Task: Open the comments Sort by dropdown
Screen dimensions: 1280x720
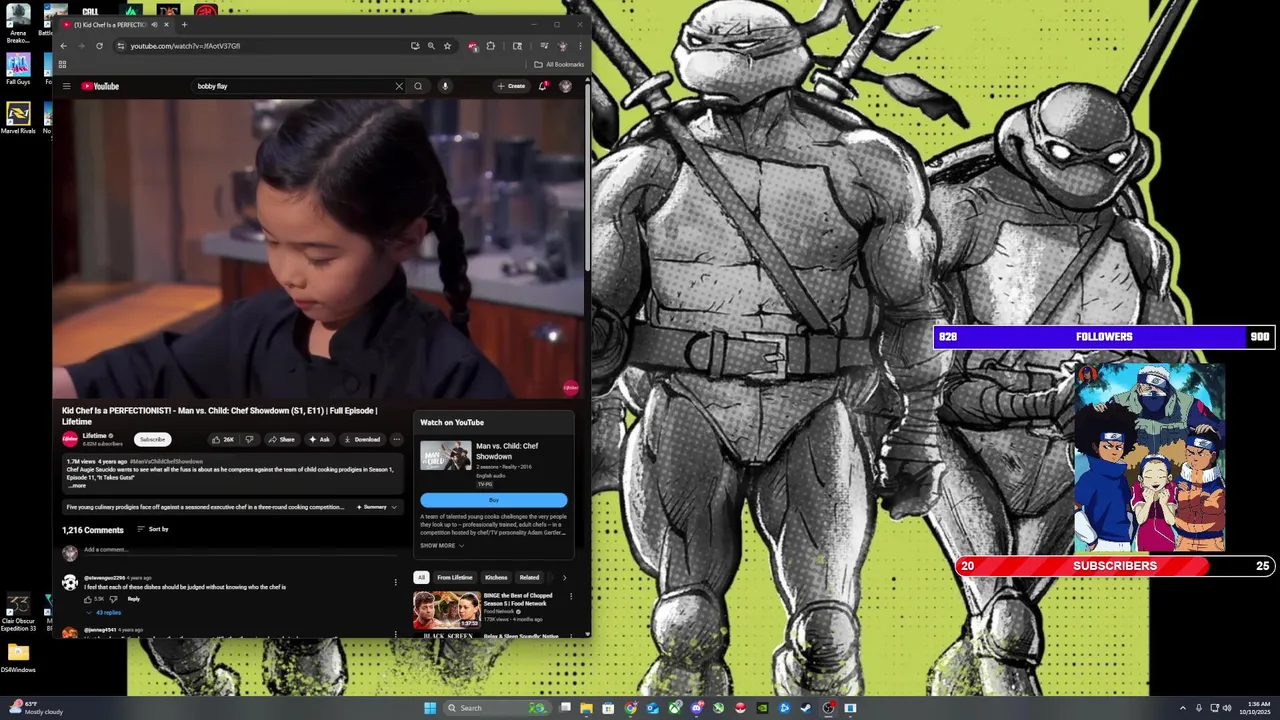Action: [x=153, y=529]
